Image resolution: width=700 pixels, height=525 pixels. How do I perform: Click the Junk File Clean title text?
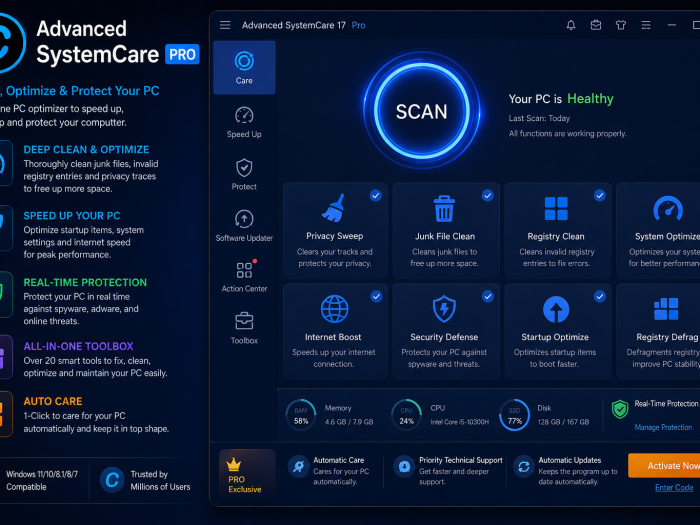click(x=445, y=236)
